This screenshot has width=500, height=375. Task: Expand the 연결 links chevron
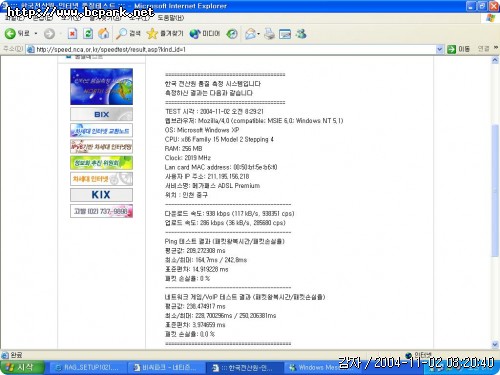click(496, 48)
